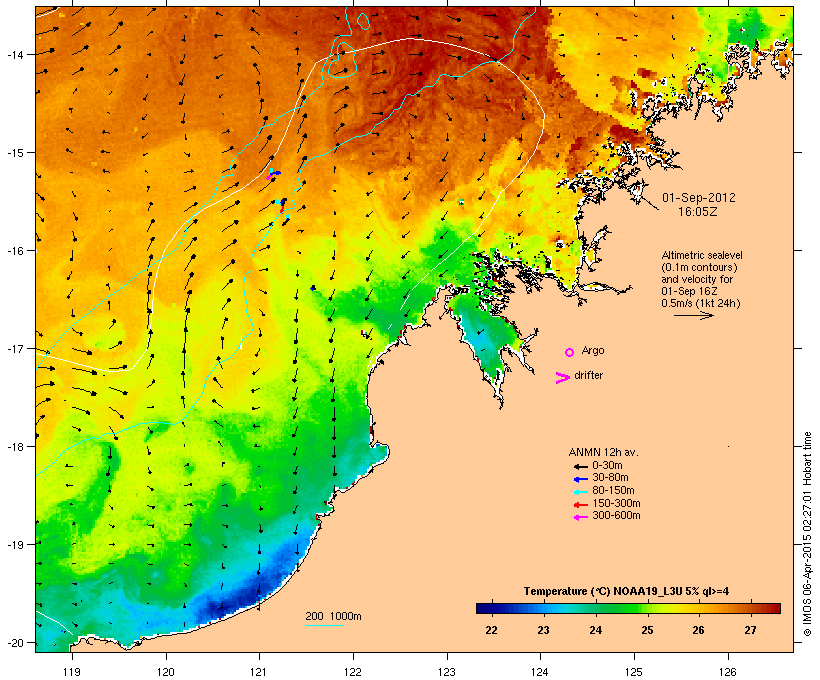Click the magenta Argo circle legend marker
Image resolution: width=820 pixels, height=680 pixels.
[x=570, y=352]
